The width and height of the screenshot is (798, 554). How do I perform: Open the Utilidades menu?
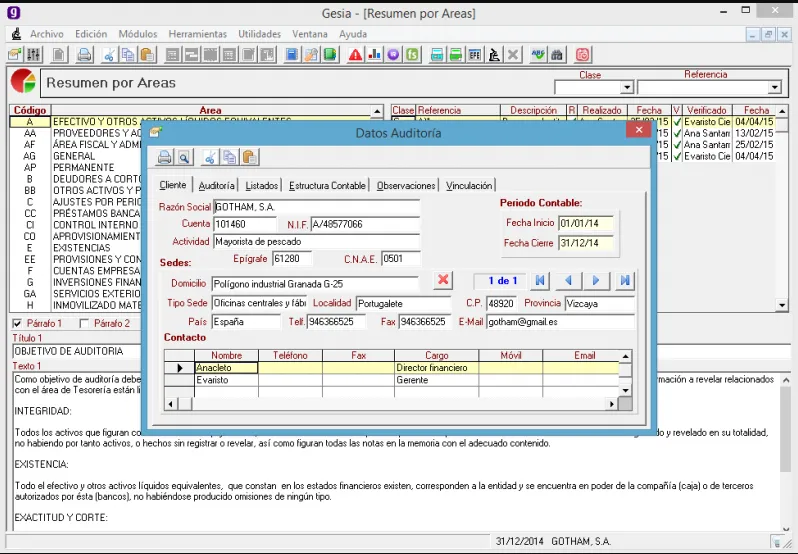[260, 34]
